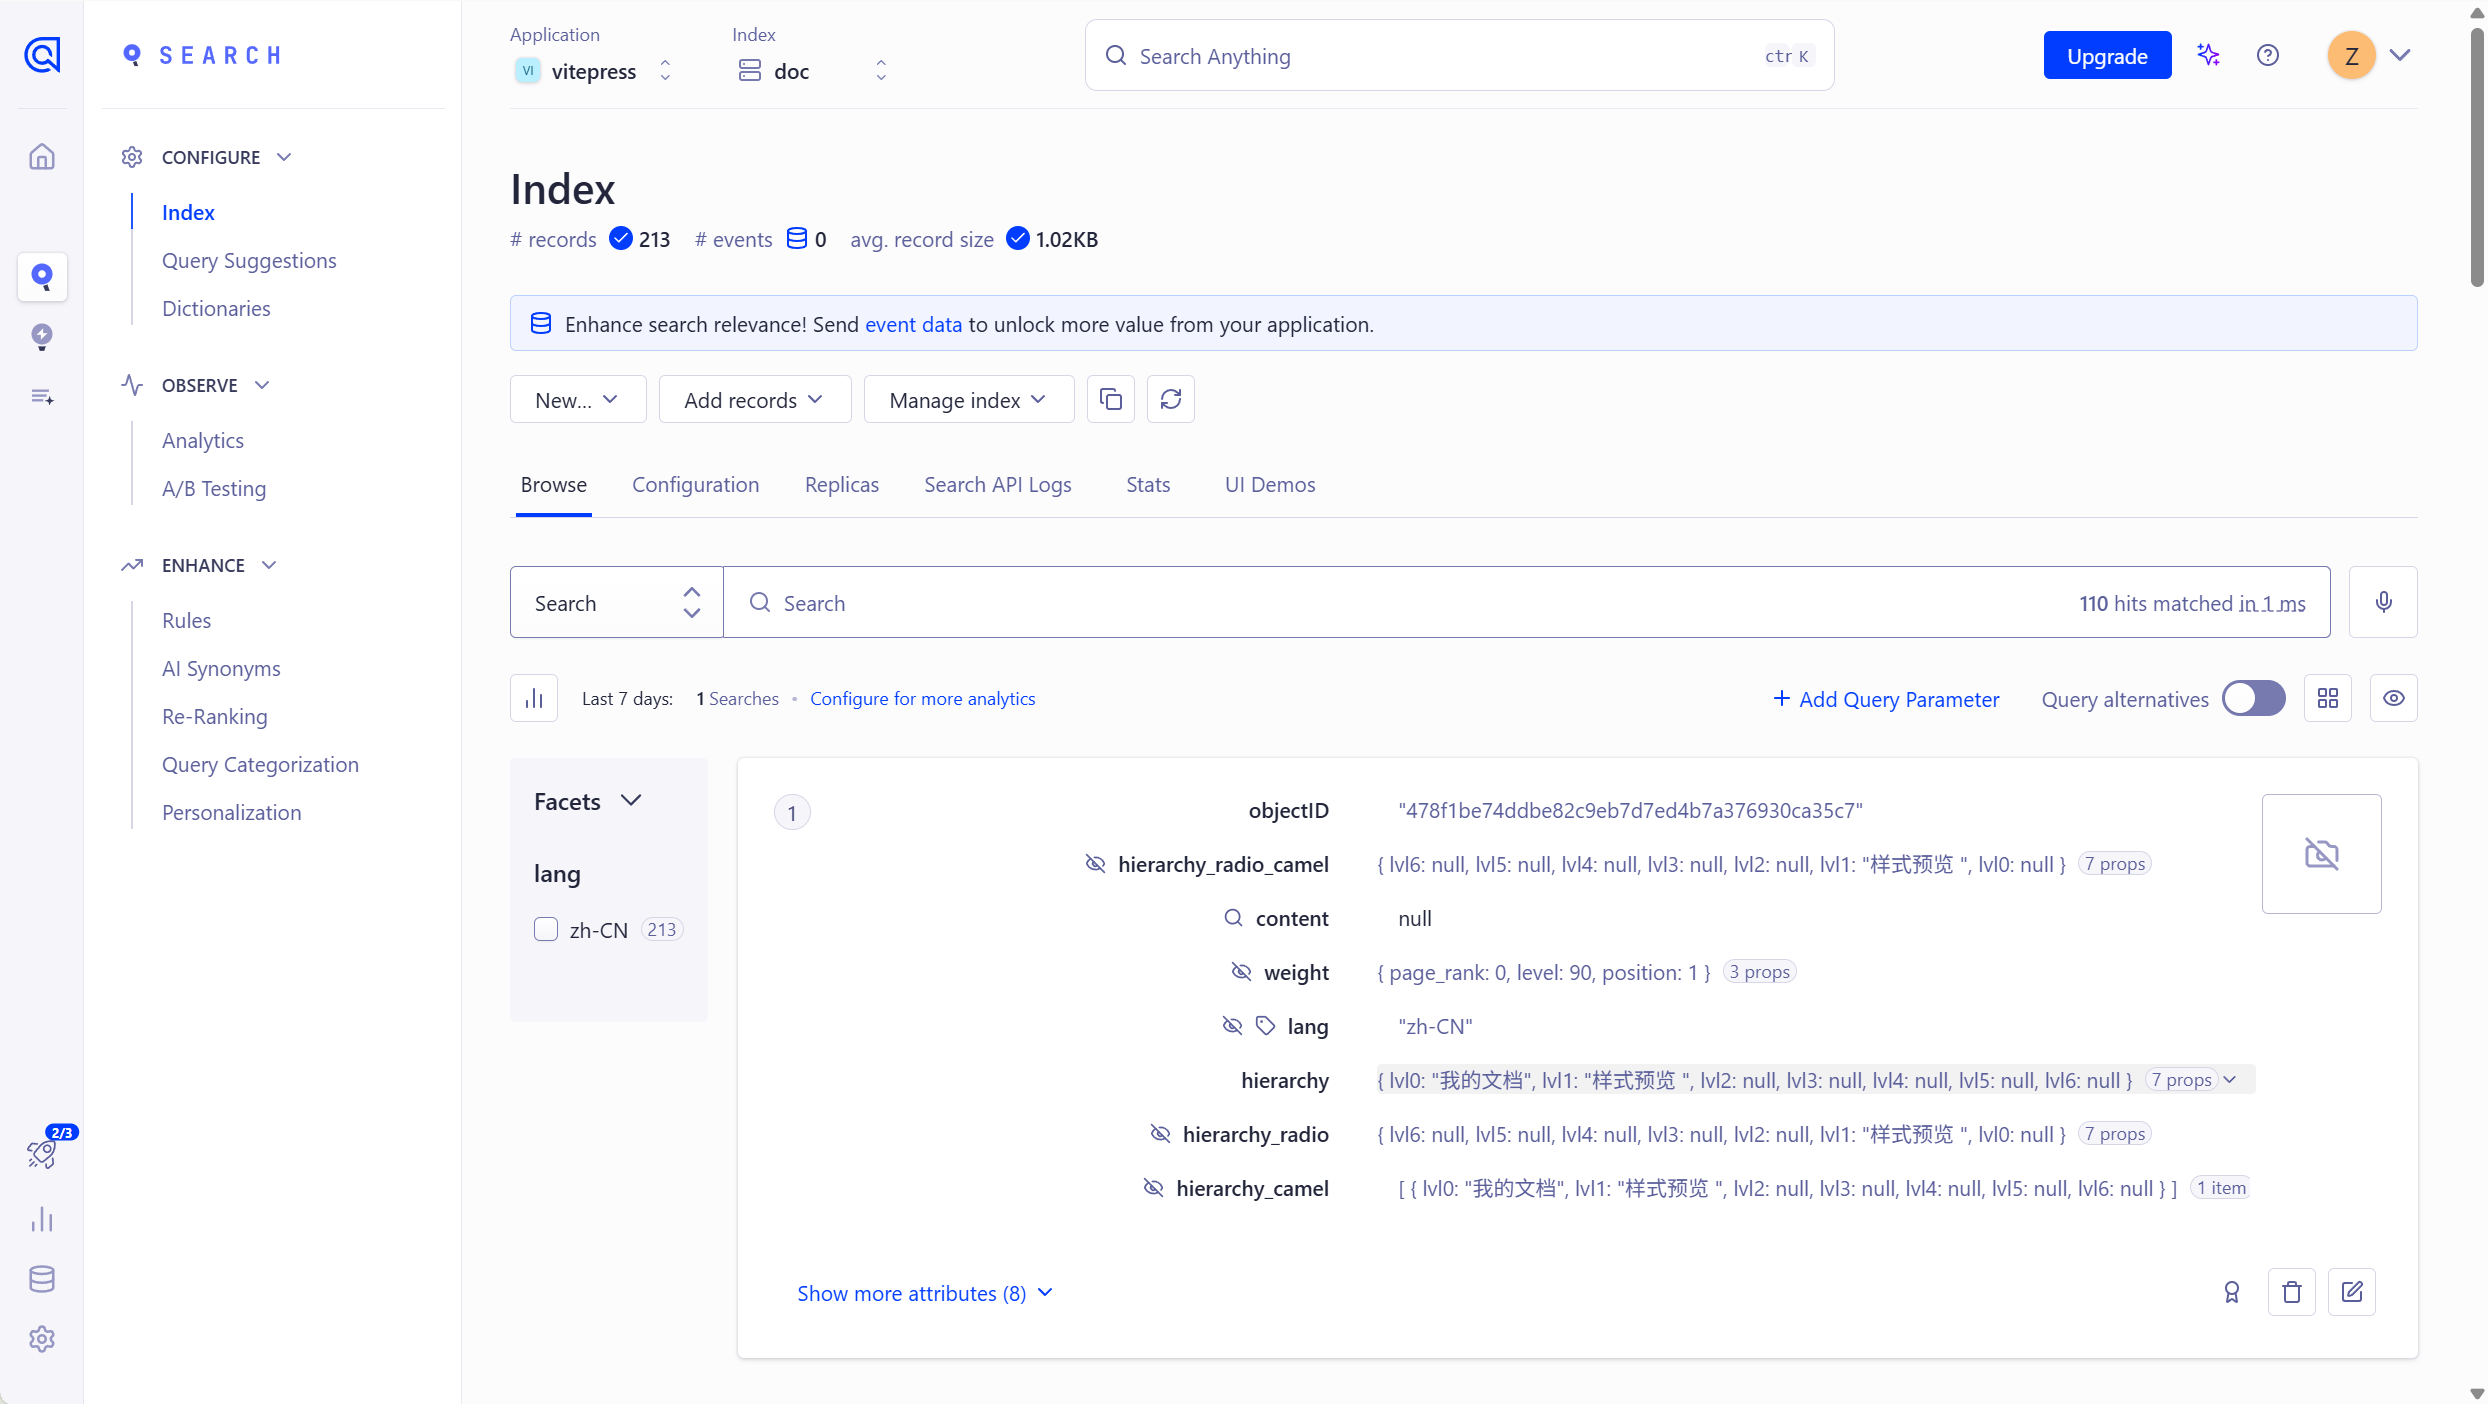Click the help question mark icon
The height and width of the screenshot is (1404, 2488).
(x=2267, y=56)
